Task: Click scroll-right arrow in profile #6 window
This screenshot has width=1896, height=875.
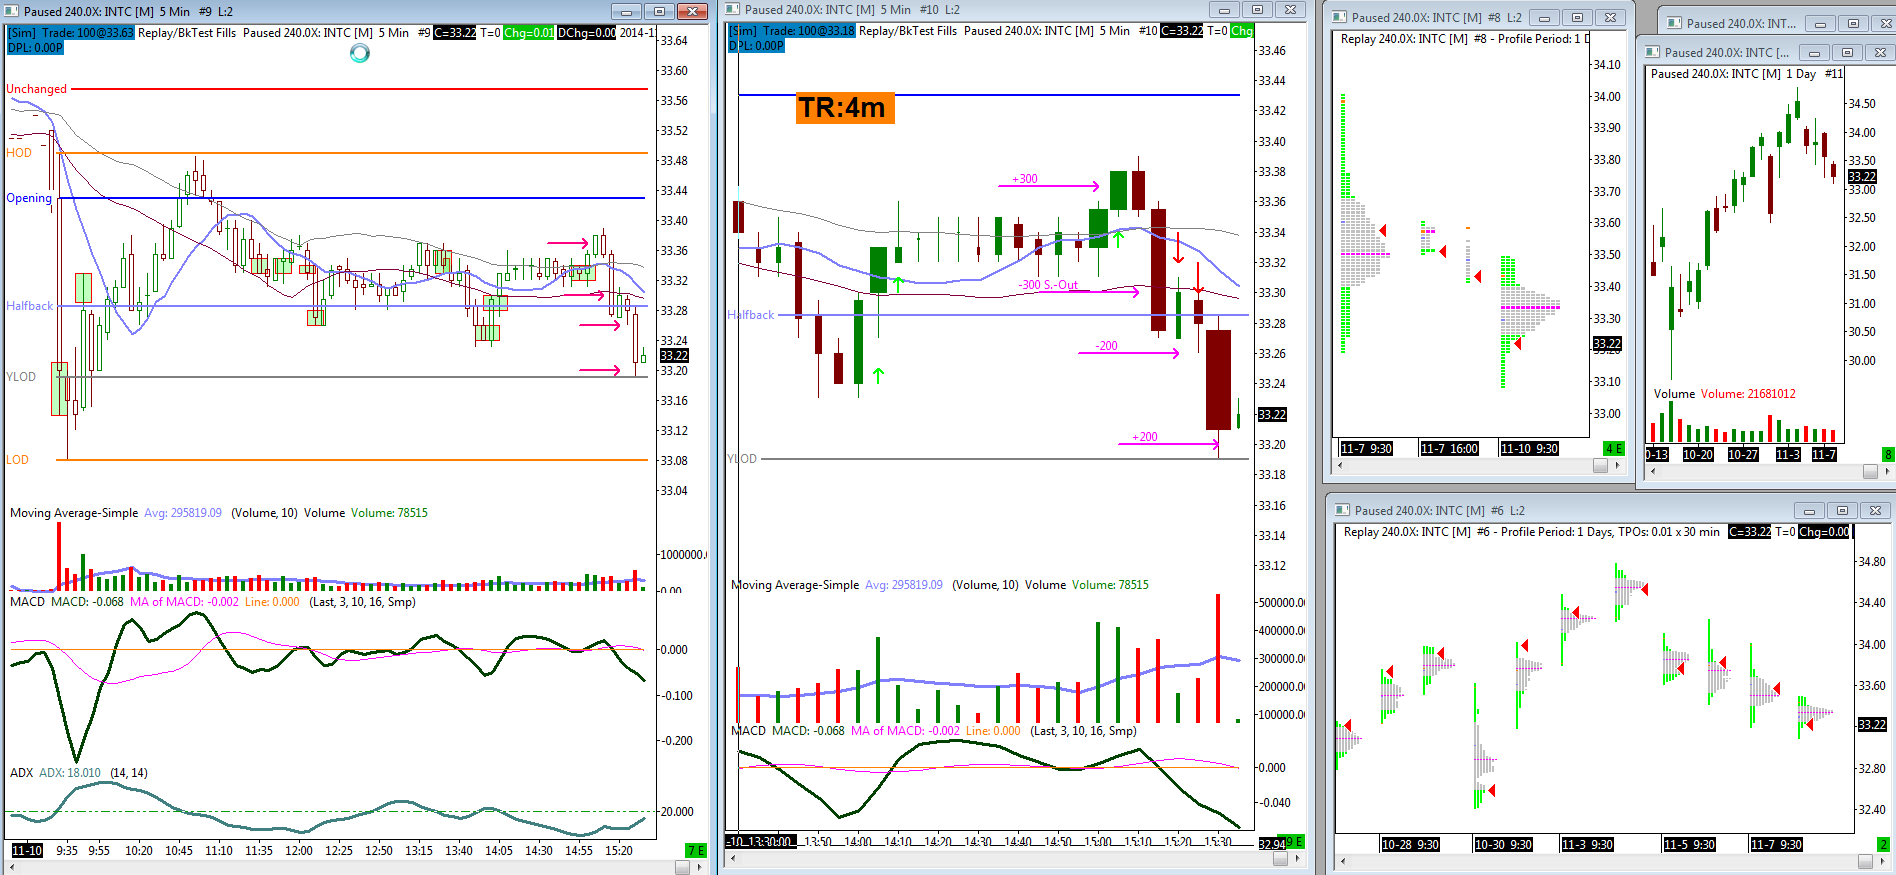Action: [x=1883, y=861]
